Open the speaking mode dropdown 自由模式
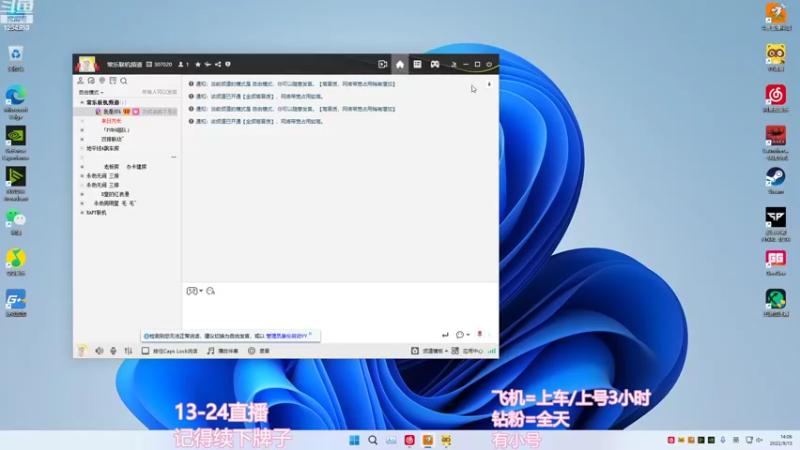Viewport: 800px width, 450px height. coord(91,92)
